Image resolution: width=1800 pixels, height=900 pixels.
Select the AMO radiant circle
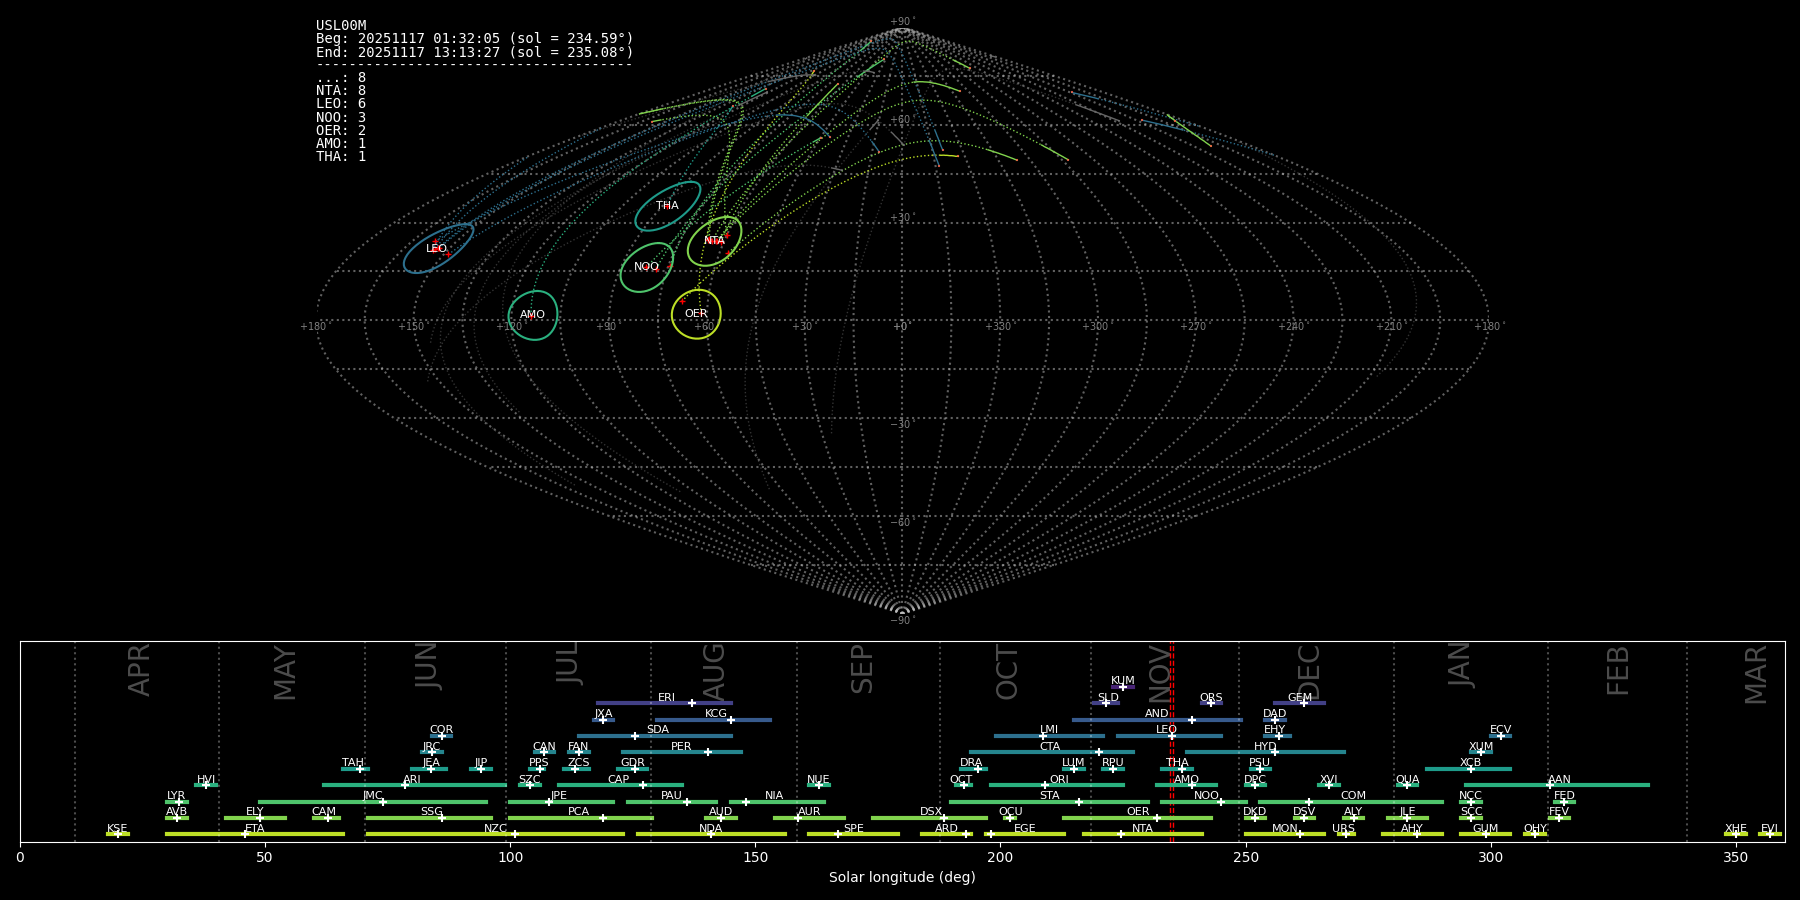coord(533,315)
